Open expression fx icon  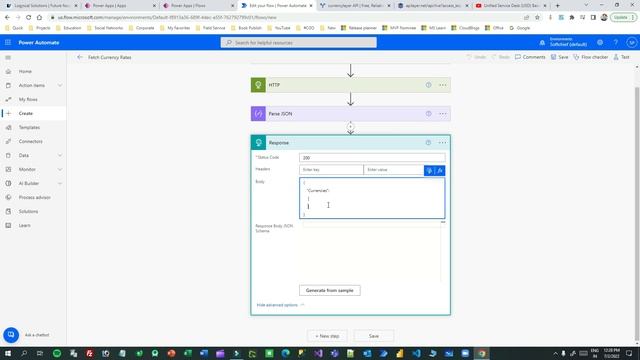pyautogui.click(x=440, y=171)
